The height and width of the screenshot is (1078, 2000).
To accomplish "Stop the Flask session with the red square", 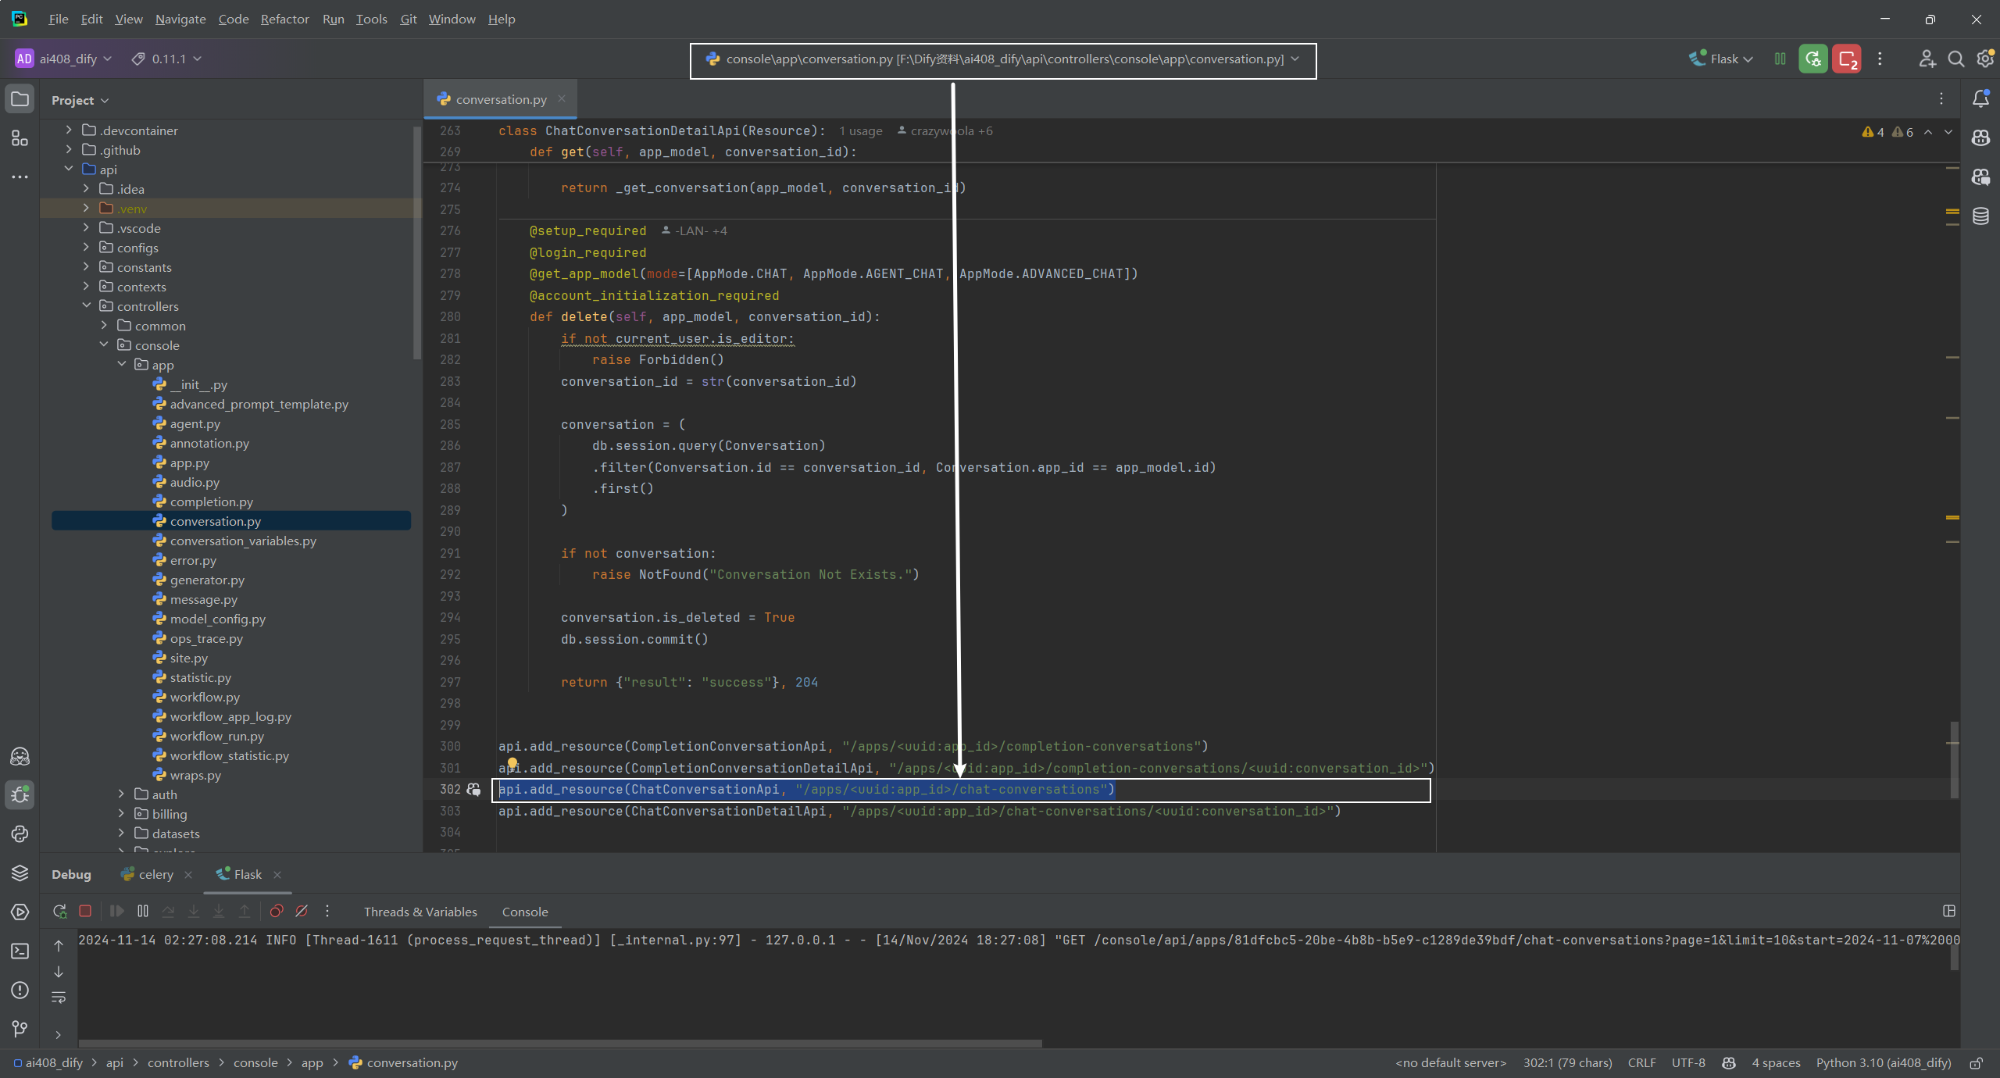I will click(85, 911).
